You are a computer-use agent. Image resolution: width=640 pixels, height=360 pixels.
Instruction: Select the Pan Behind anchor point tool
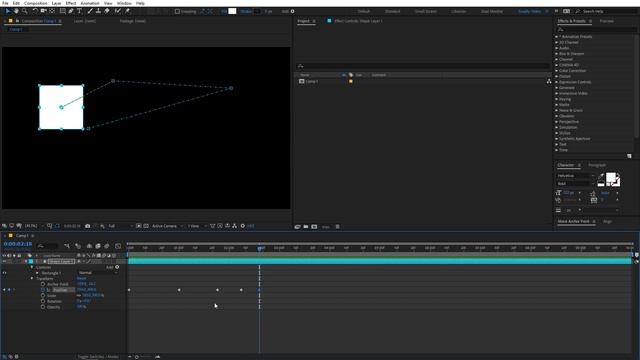point(52,11)
